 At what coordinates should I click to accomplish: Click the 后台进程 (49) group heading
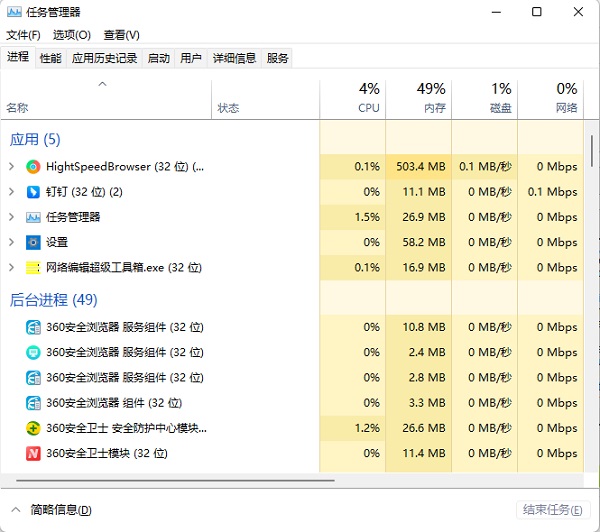click(x=54, y=300)
